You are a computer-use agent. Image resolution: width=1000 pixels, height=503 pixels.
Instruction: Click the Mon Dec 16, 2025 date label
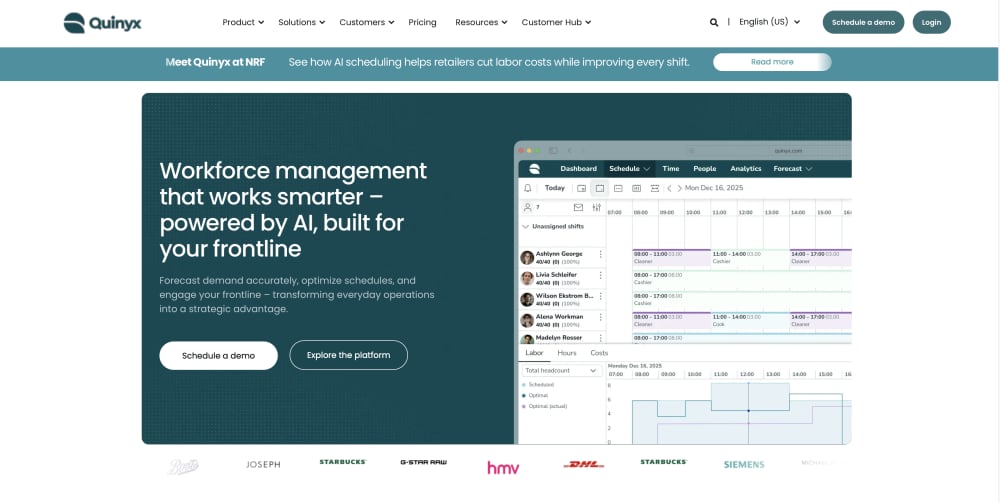(x=714, y=188)
